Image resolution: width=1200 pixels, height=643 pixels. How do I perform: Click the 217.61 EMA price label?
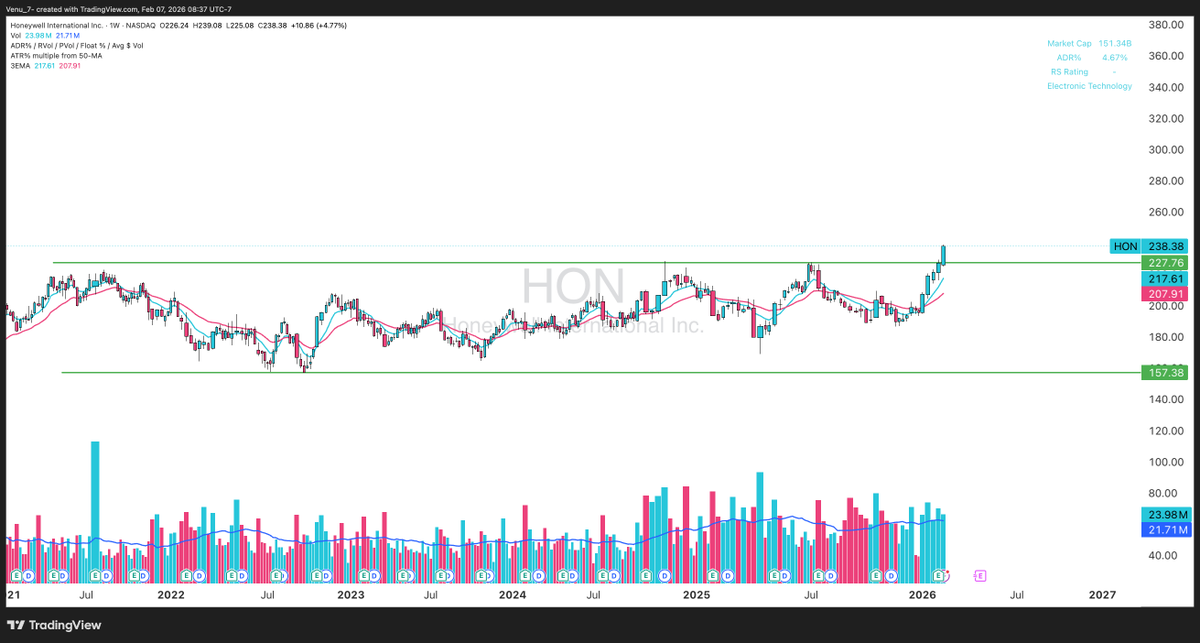click(x=1165, y=279)
